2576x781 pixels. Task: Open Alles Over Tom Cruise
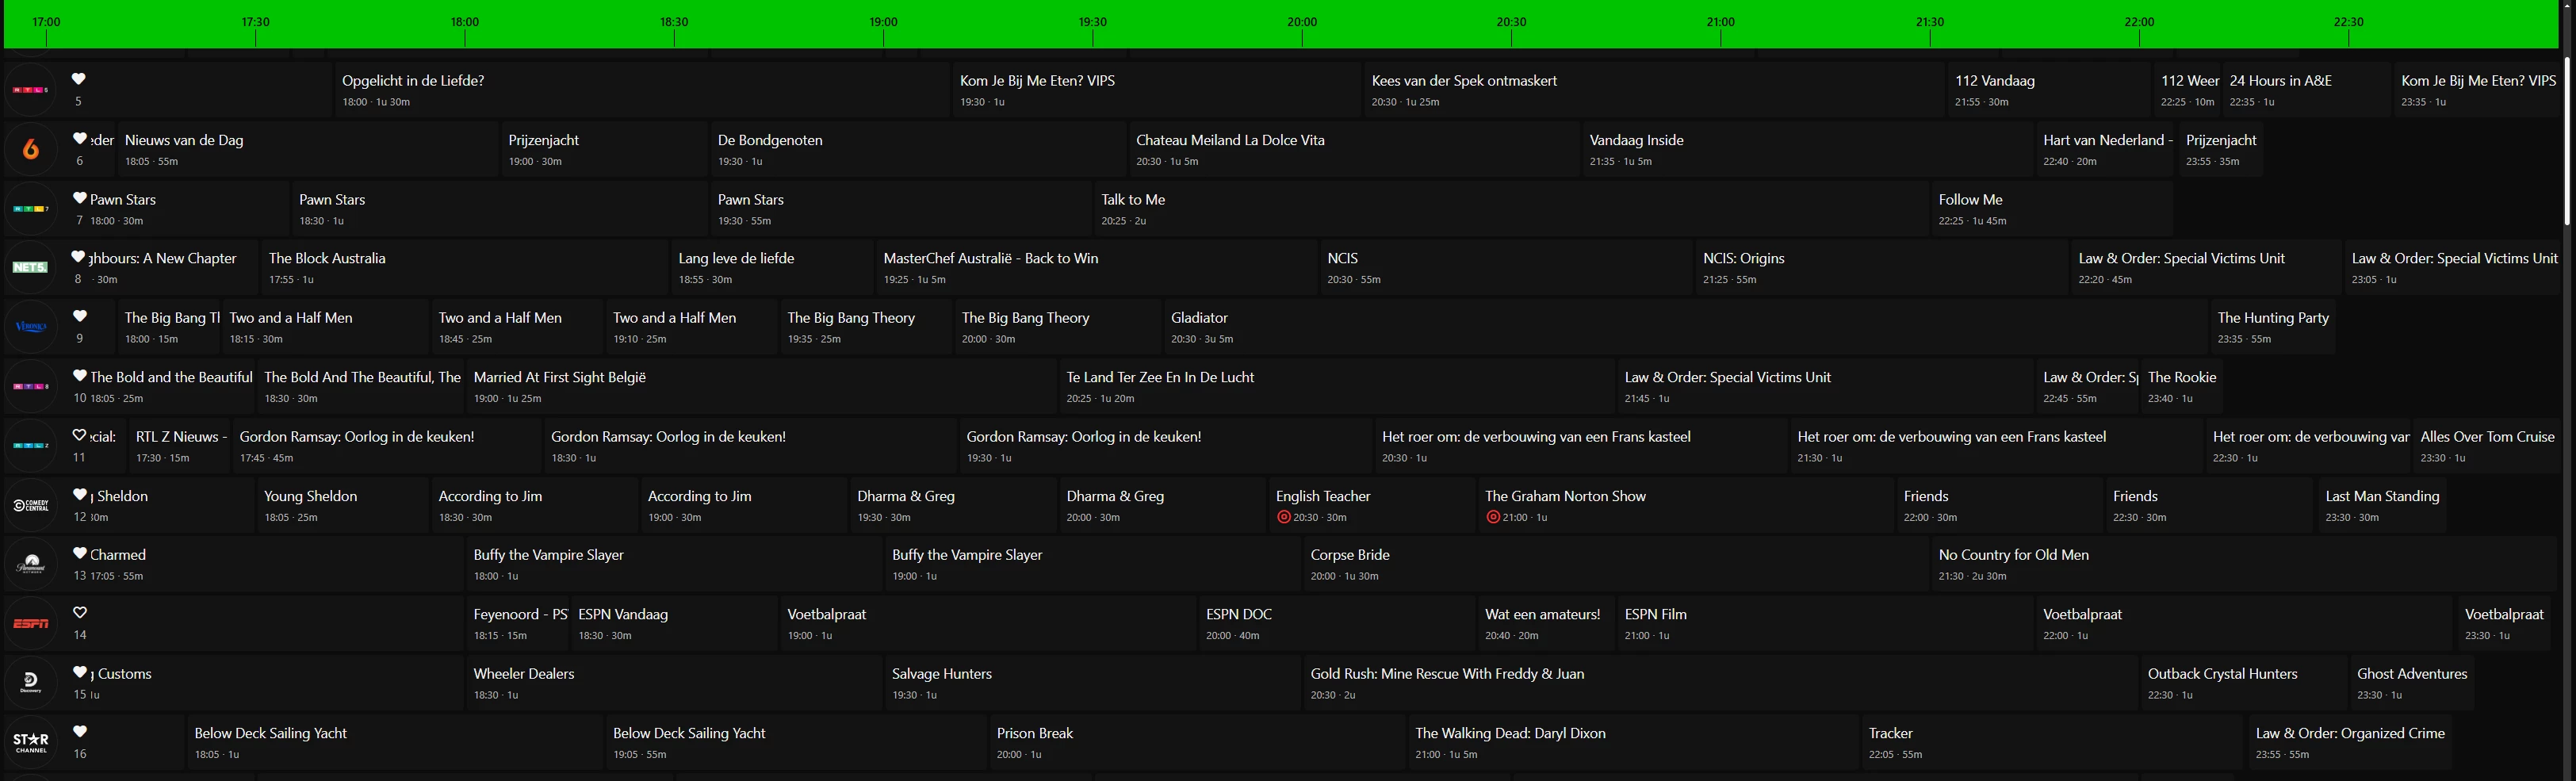pos(2487,446)
